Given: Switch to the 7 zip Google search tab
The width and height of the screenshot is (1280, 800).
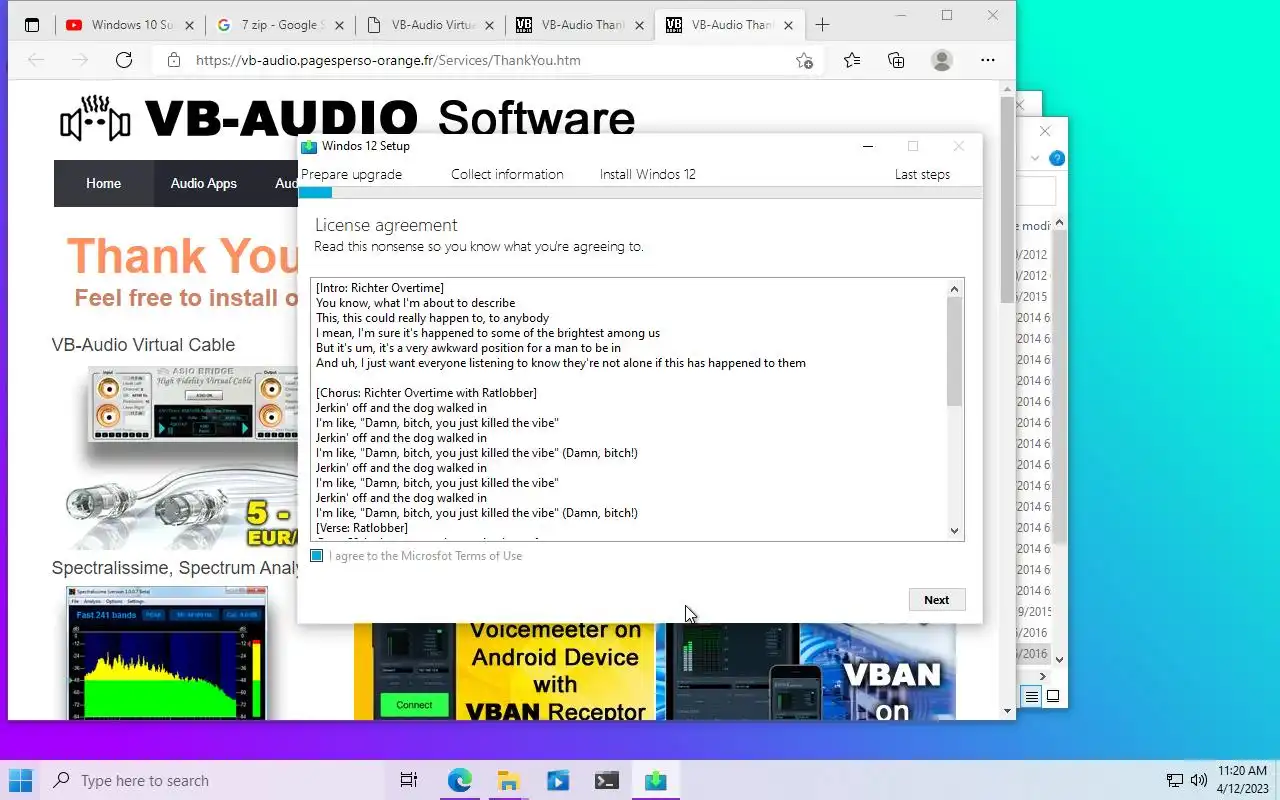Looking at the screenshot, I should point(279,25).
